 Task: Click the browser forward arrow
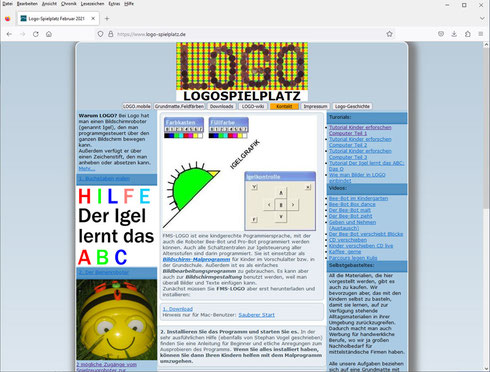(22, 34)
